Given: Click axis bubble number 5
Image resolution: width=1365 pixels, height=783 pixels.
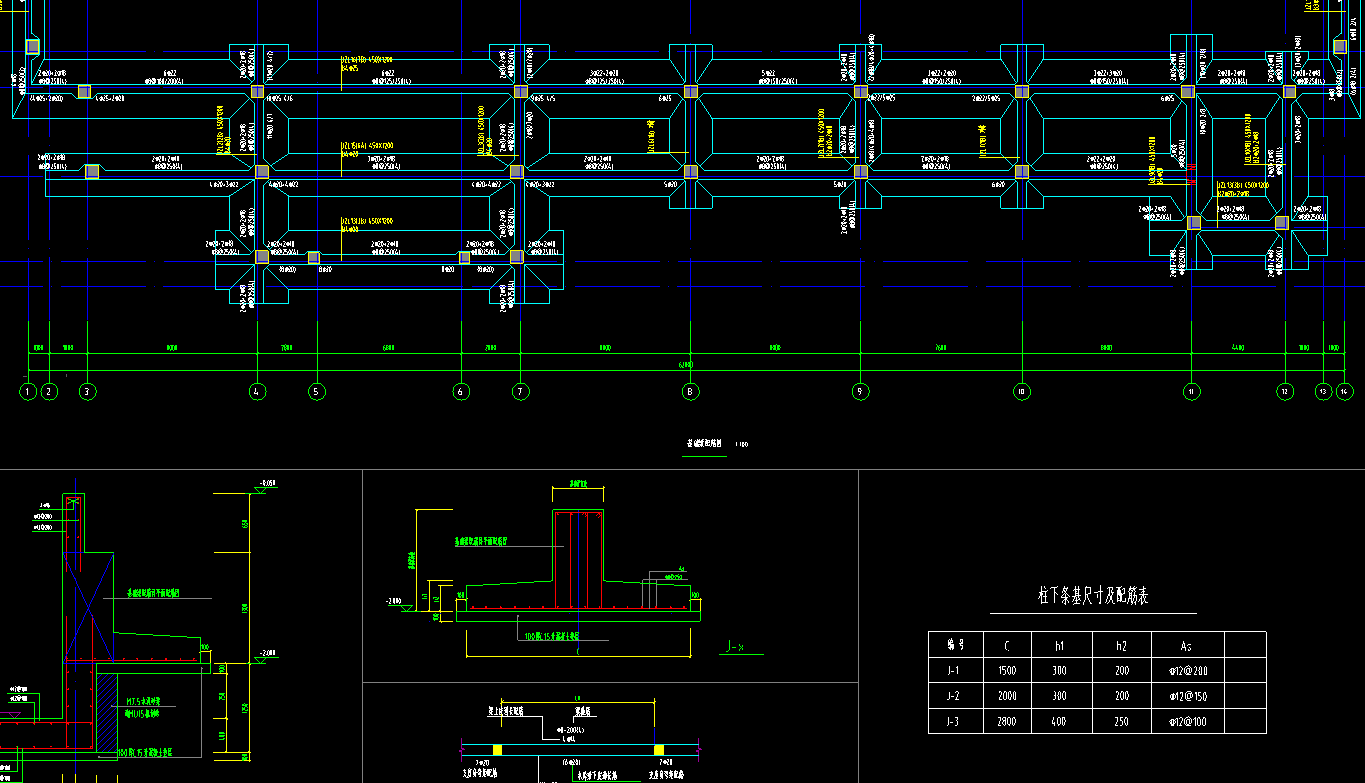Looking at the screenshot, I should click(x=317, y=391).
